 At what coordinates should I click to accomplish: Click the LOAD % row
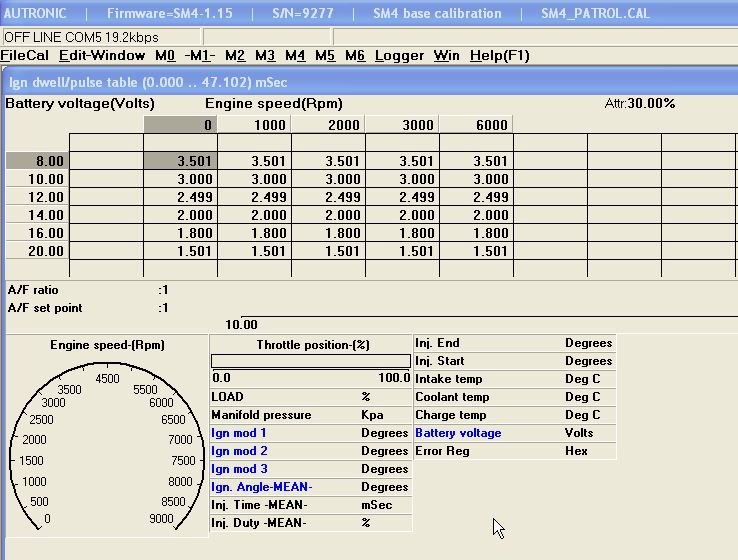point(311,397)
